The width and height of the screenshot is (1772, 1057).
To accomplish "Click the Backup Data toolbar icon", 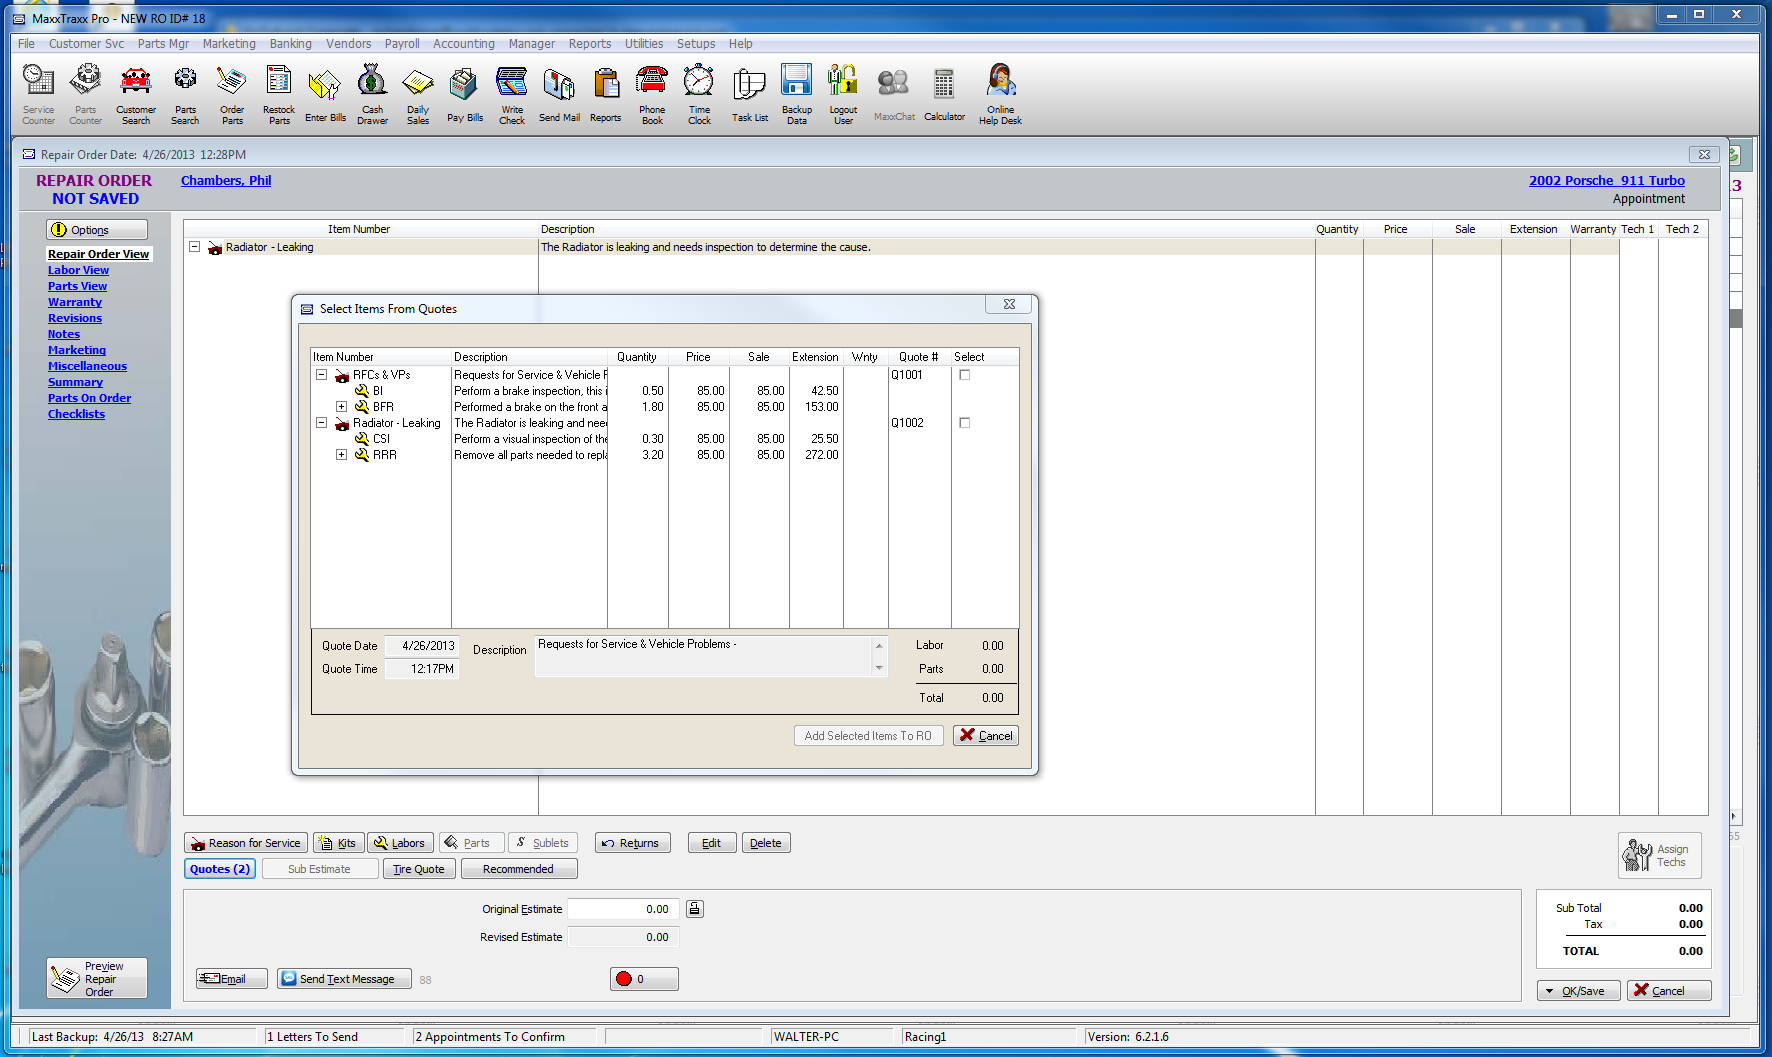I will tap(797, 94).
